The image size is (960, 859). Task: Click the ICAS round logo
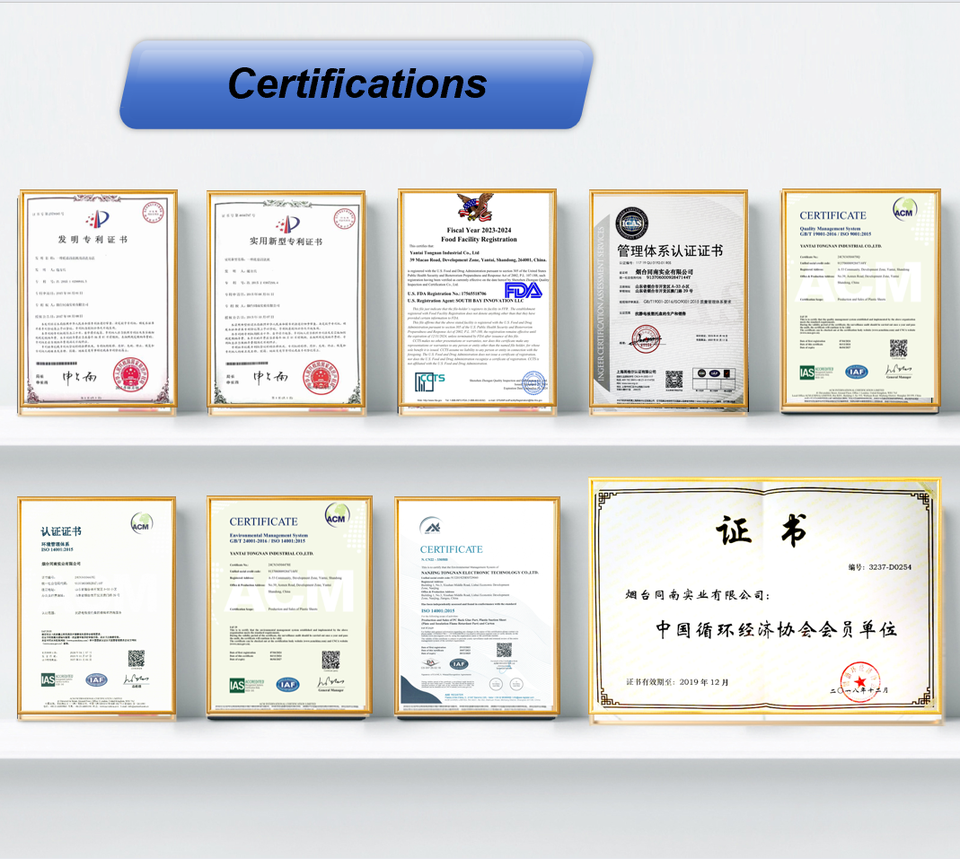[632, 223]
